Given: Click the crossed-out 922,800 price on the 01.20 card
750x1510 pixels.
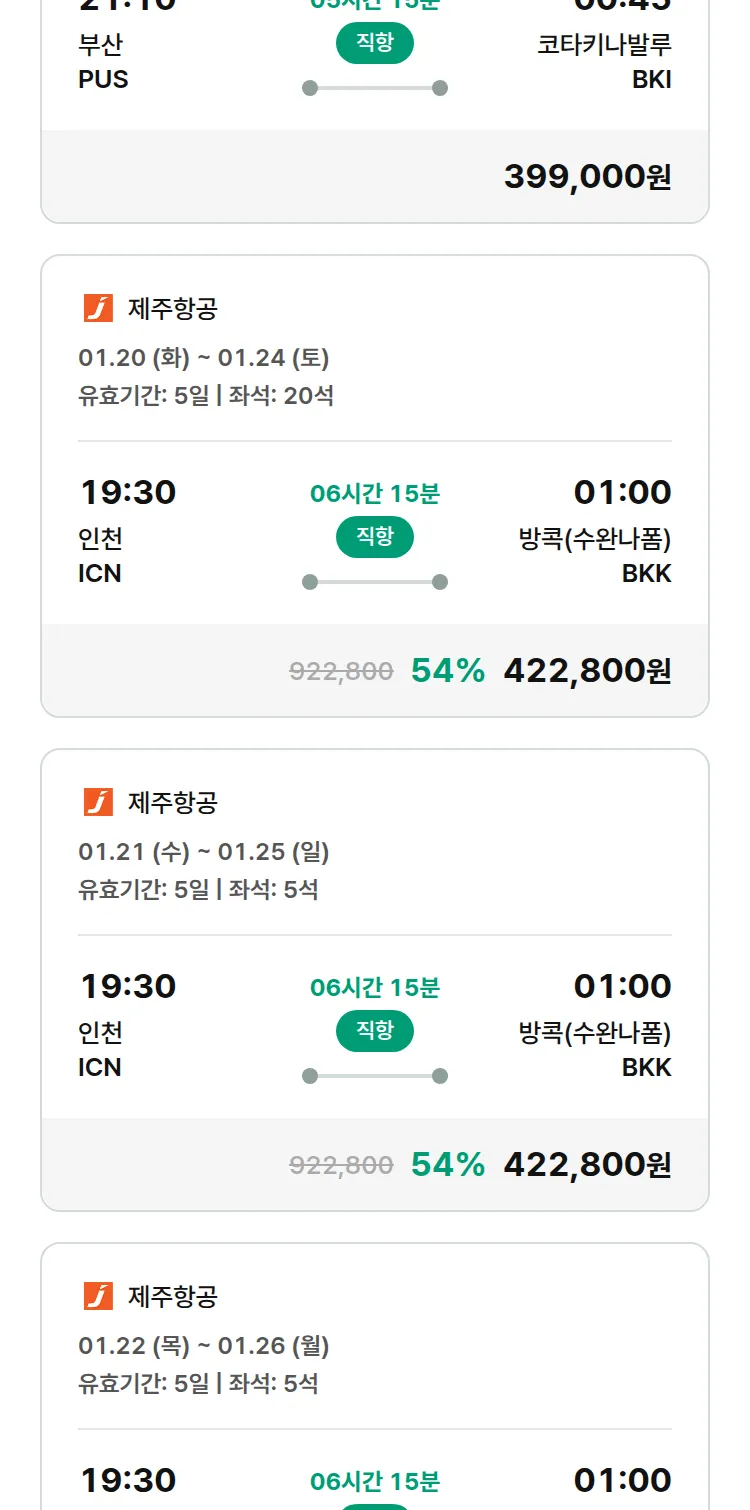Looking at the screenshot, I should click(x=341, y=672).
